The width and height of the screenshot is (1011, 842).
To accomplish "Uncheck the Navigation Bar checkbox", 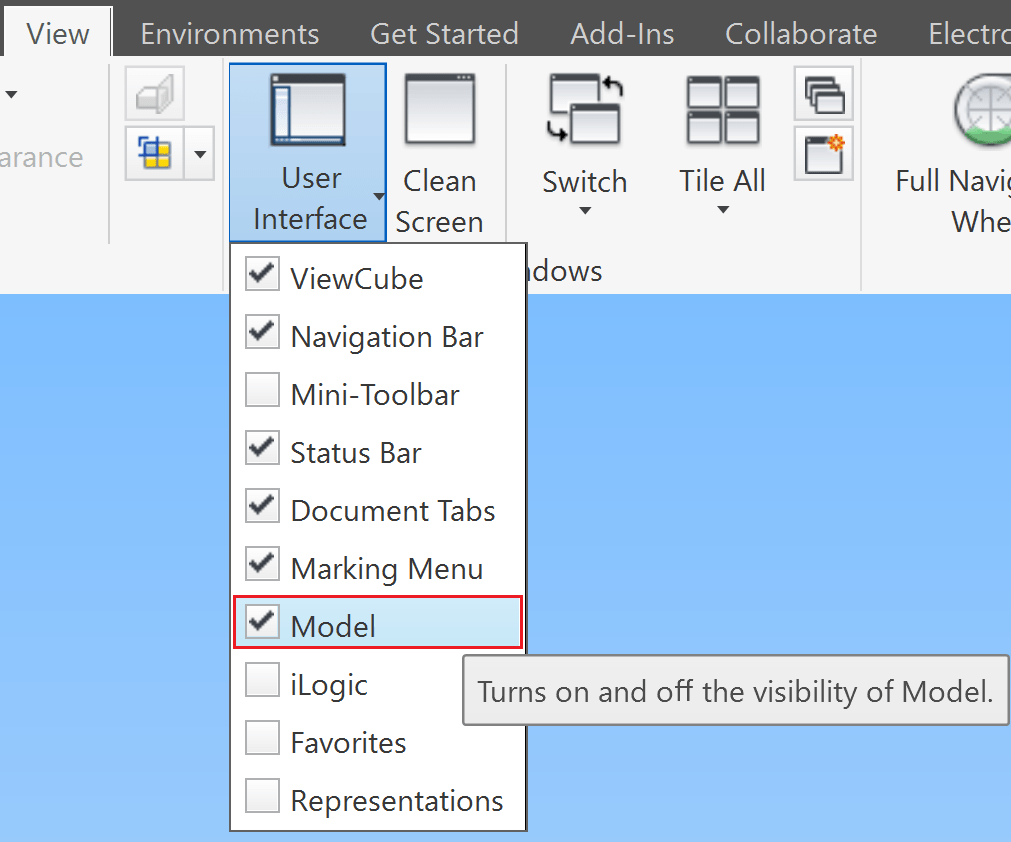I will [x=262, y=332].
